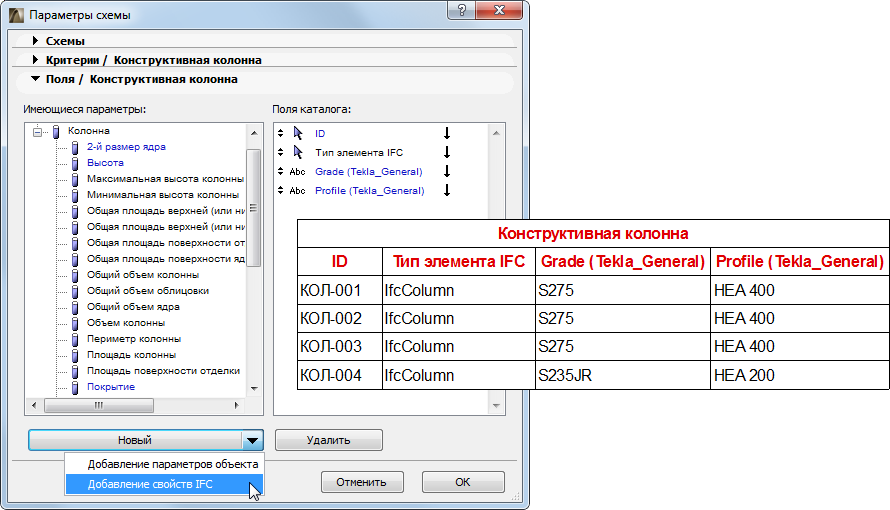
Task: Click catalog fields list scroll up arrow
Action: point(496,133)
